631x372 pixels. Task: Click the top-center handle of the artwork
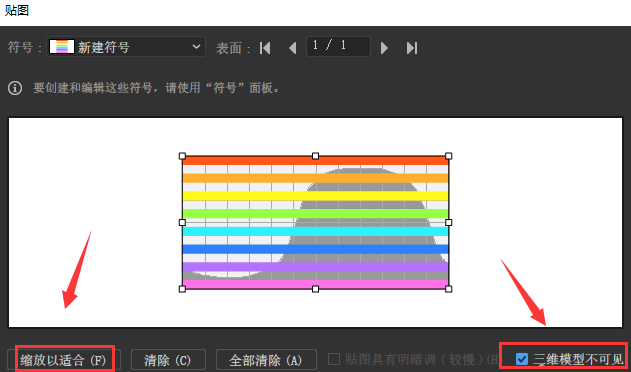click(316, 156)
